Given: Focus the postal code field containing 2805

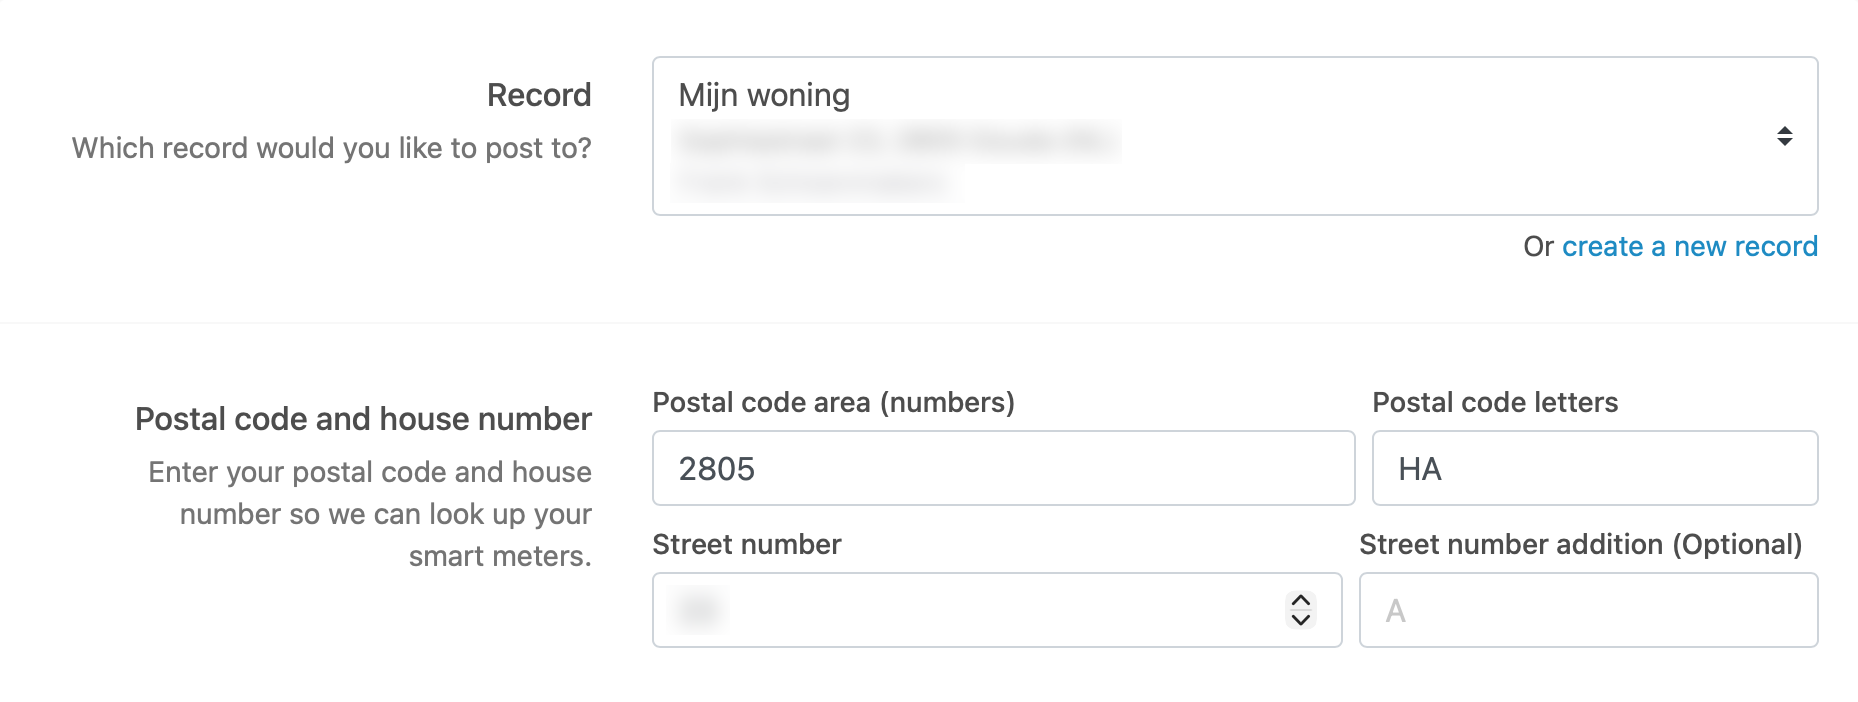Looking at the screenshot, I should [1003, 469].
